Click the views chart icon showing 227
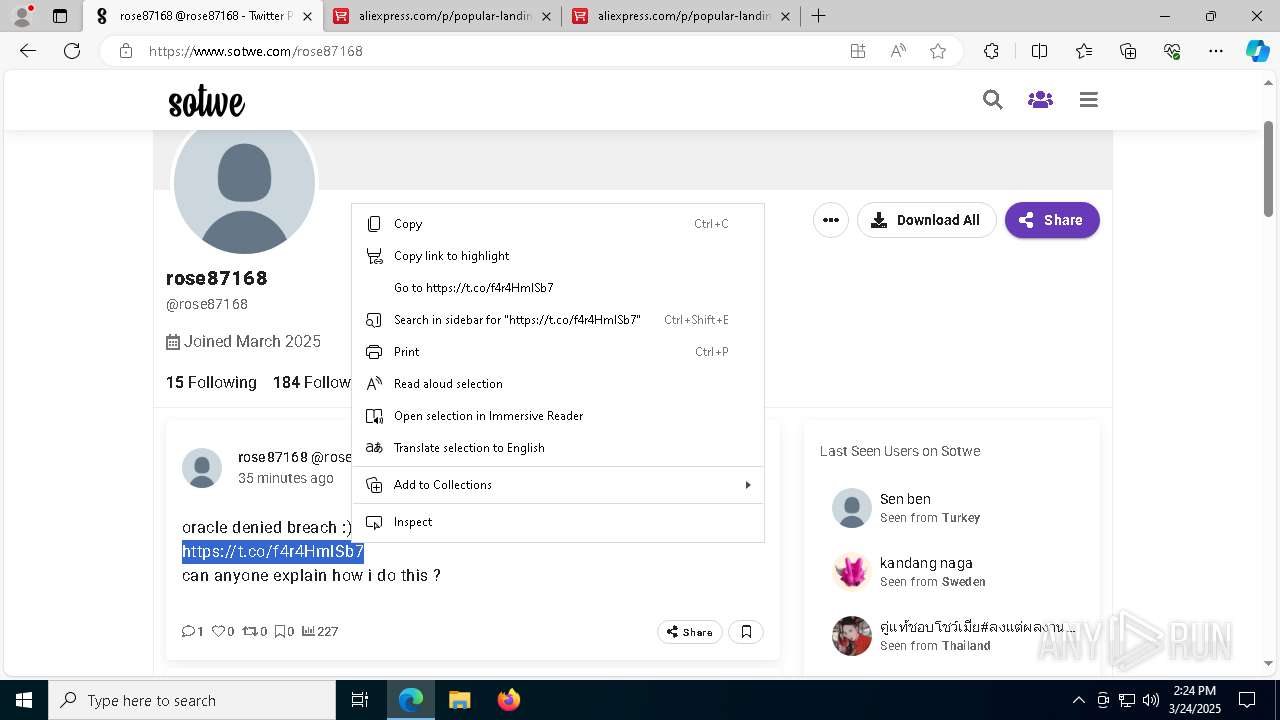The height and width of the screenshot is (720, 1280). 308,631
